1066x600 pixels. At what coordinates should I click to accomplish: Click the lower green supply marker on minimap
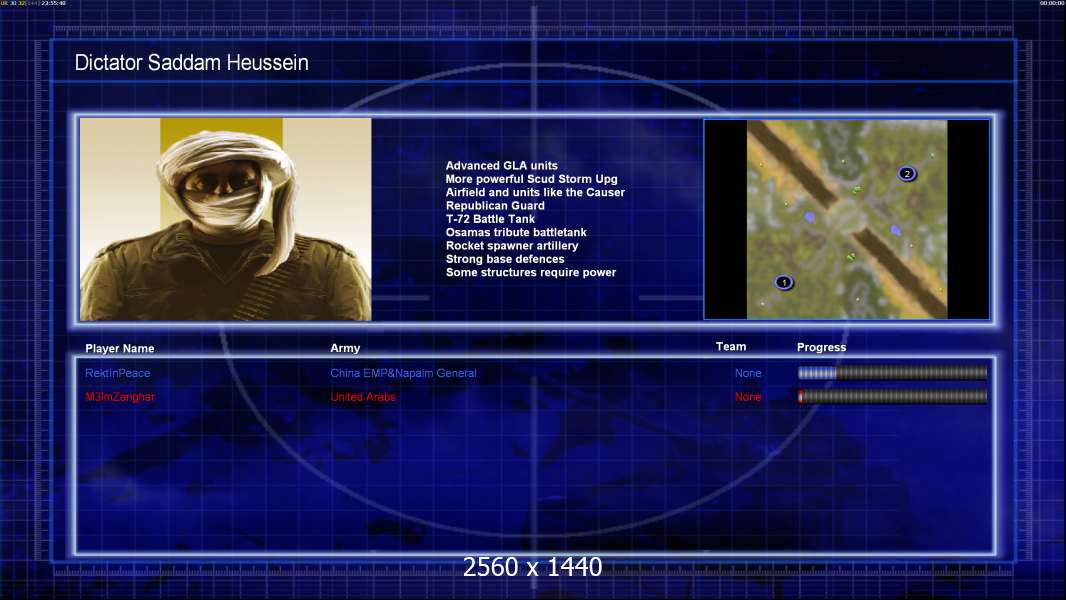[852, 257]
